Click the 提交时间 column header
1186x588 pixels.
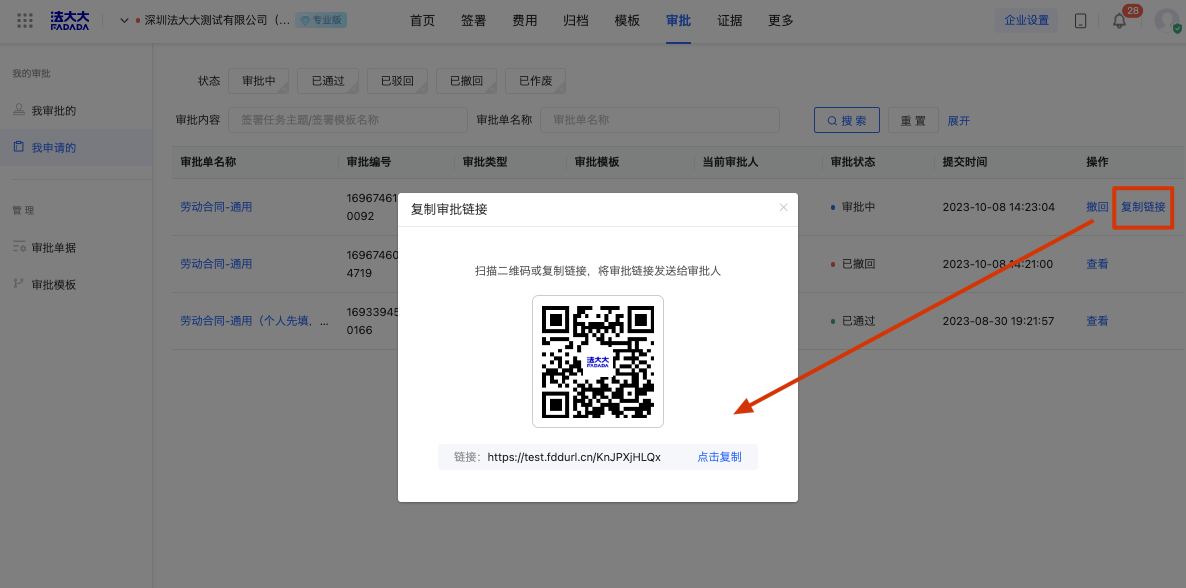(x=964, y=162)
